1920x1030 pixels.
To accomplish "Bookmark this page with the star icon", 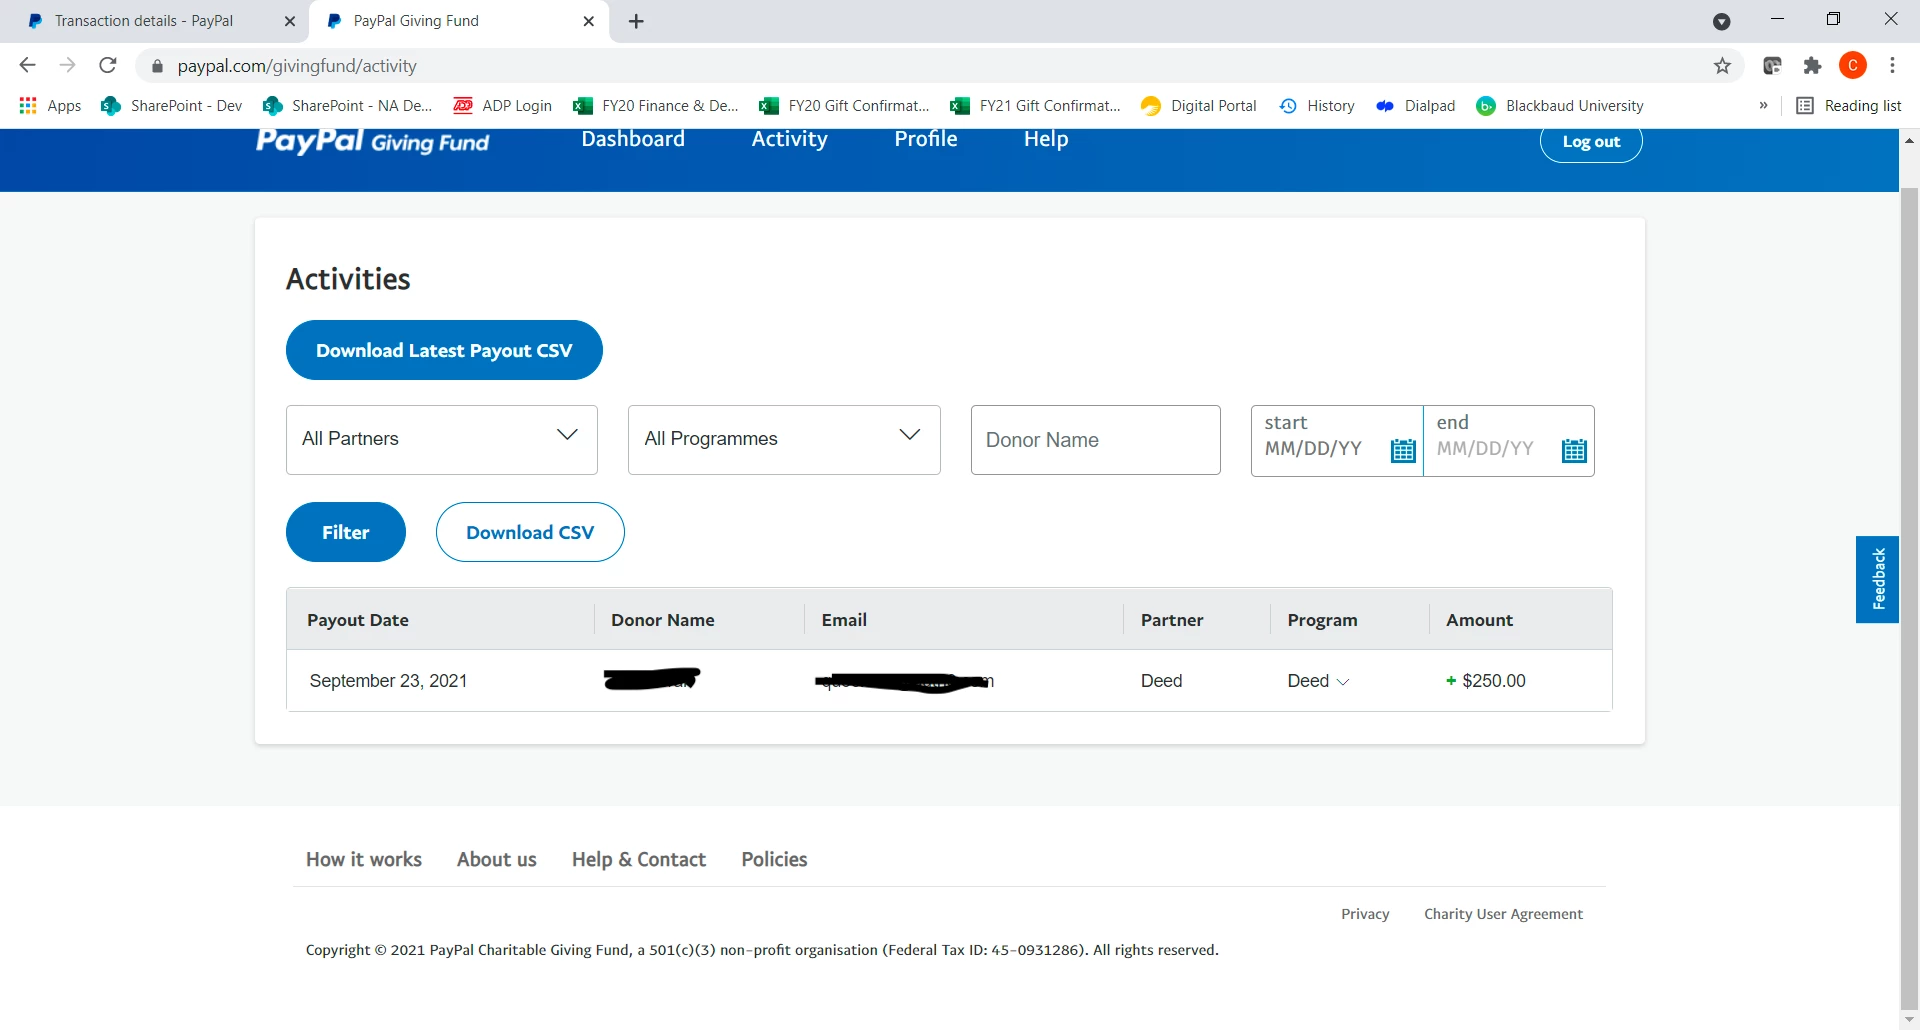I will tap(1722, 66).
